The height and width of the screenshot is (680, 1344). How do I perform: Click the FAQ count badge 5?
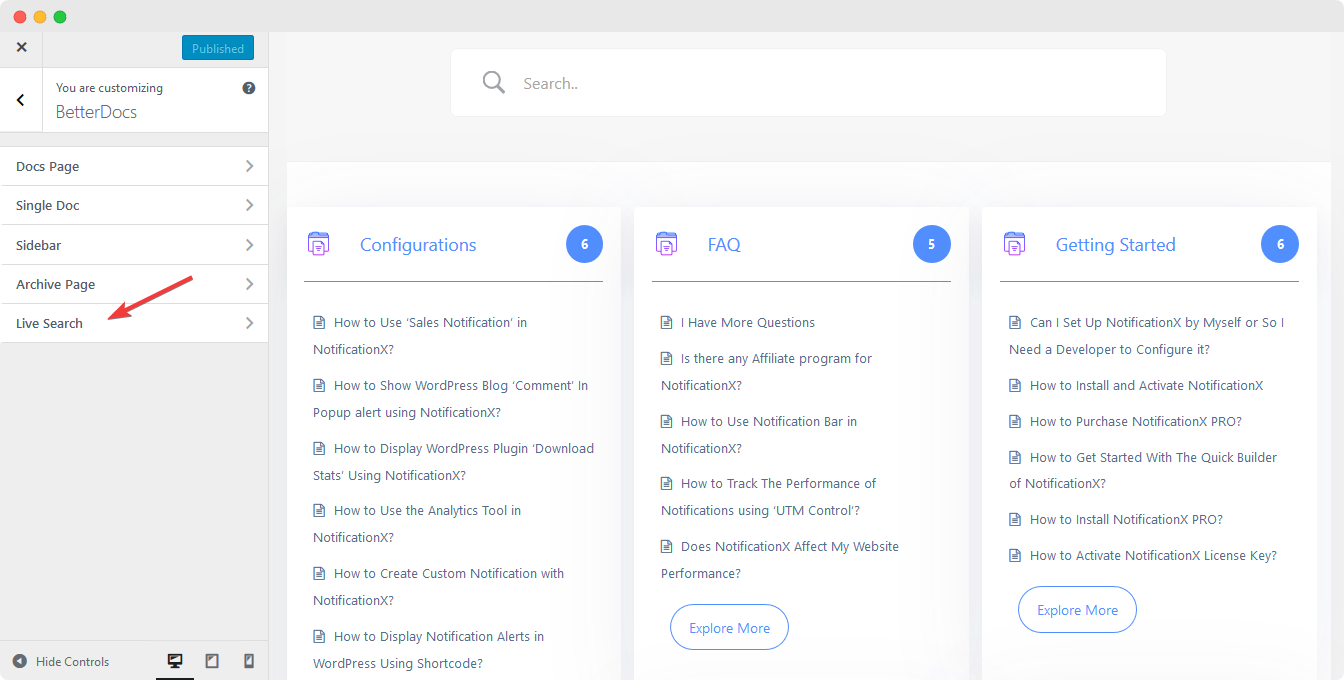(x=931, y=244)
